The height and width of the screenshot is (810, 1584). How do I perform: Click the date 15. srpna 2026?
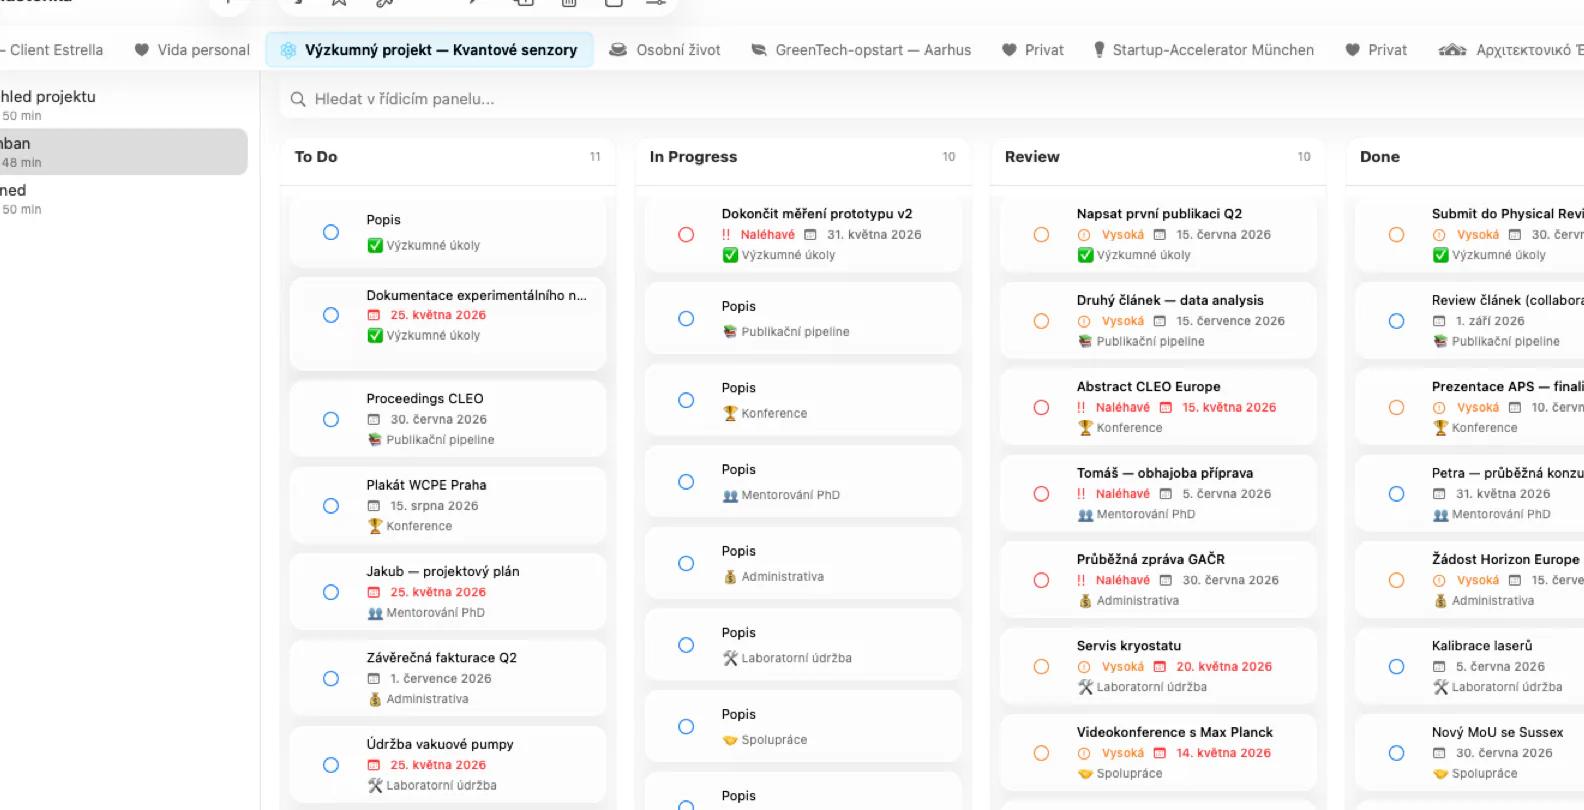(x=434, y=506)
